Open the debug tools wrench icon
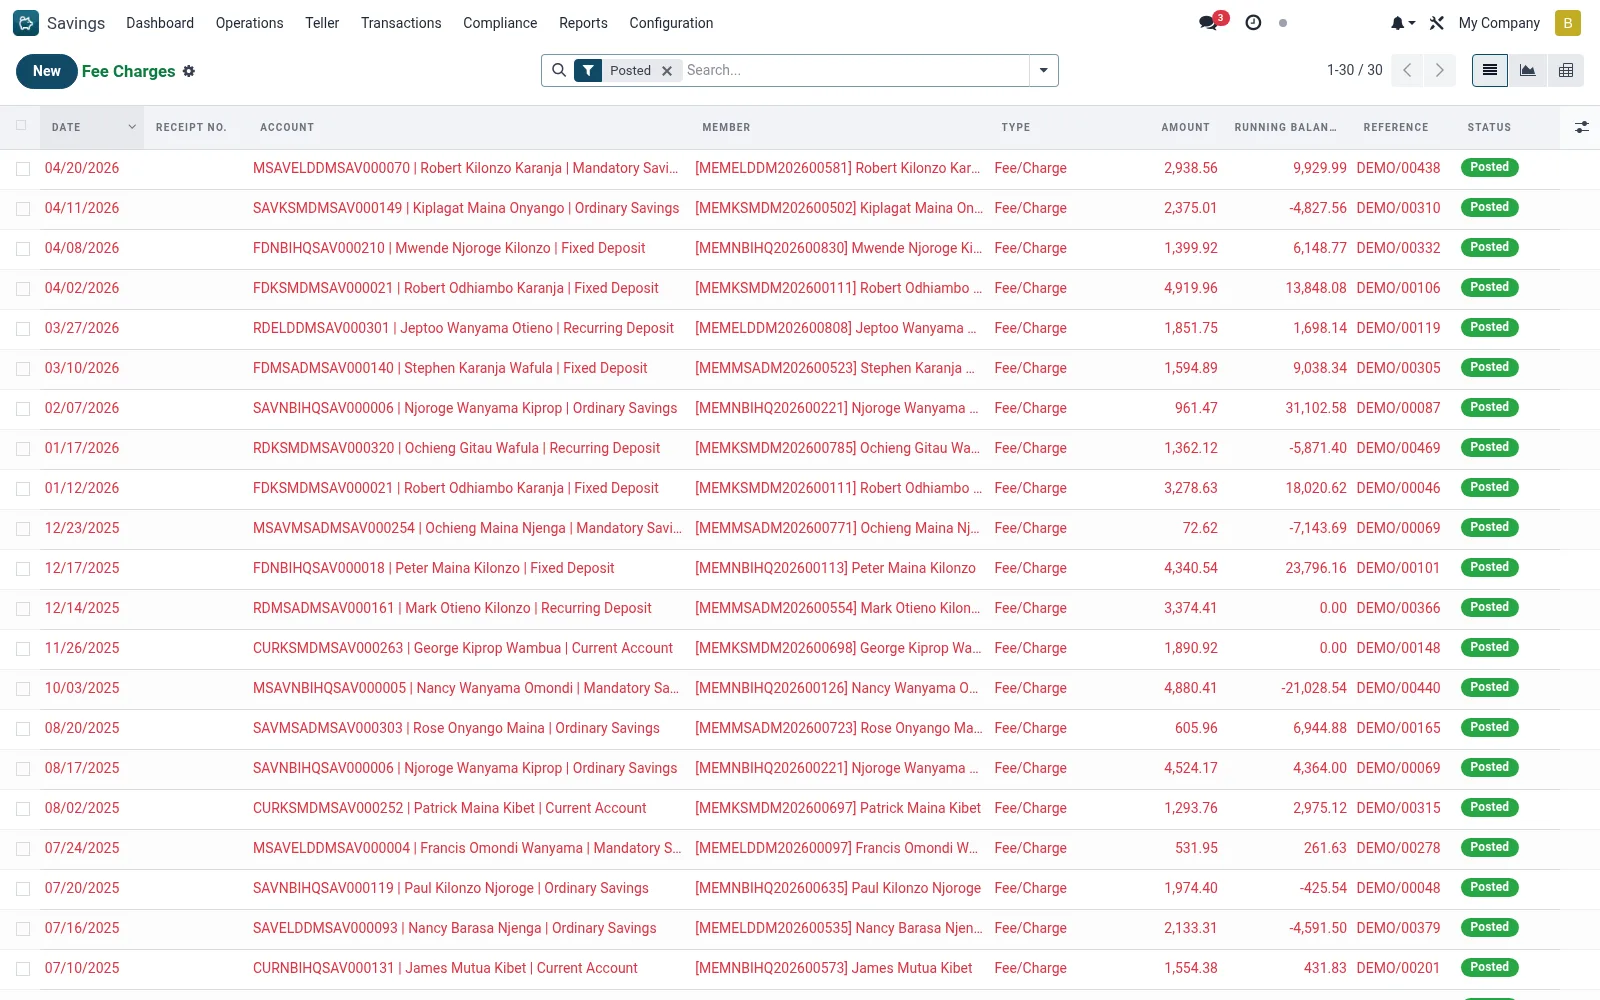Screen dimensions: 1600x1000 (1437, 23)
